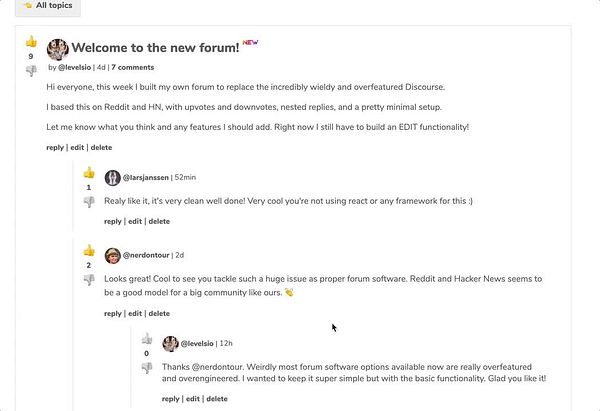Click the 7 comments link
This screenshot has height=411, width=600.
[133, 67]
